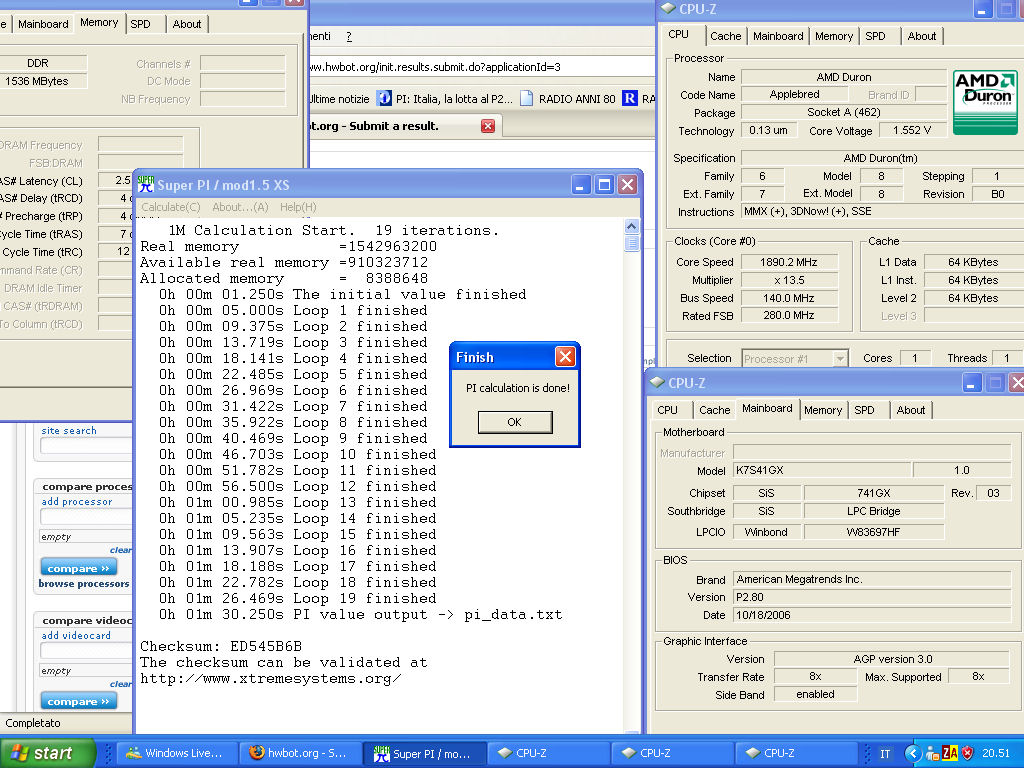The width and height of the screenshot is (1024, 768).
Task: Switch to Cache tab in top CPU-Z window
Action: [x=726, y=36]
